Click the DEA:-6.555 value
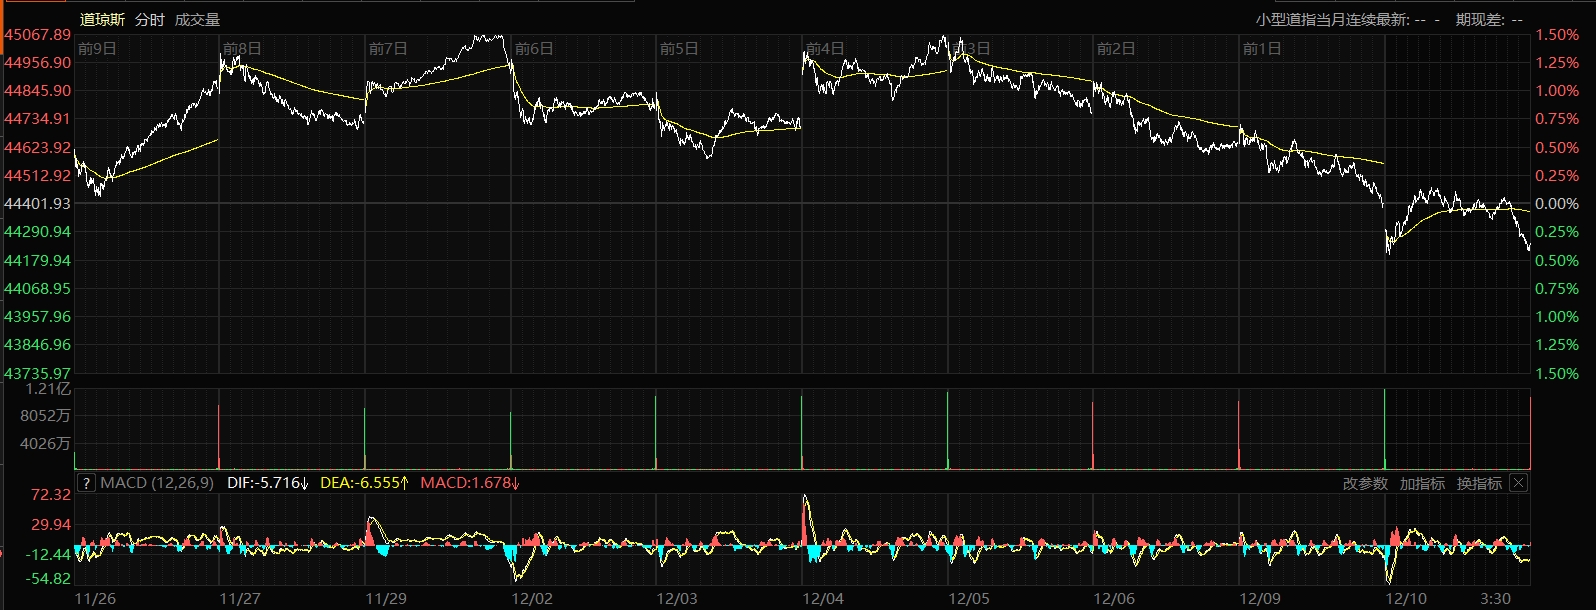Screen dimensions: 1596x610 [364, 483]
